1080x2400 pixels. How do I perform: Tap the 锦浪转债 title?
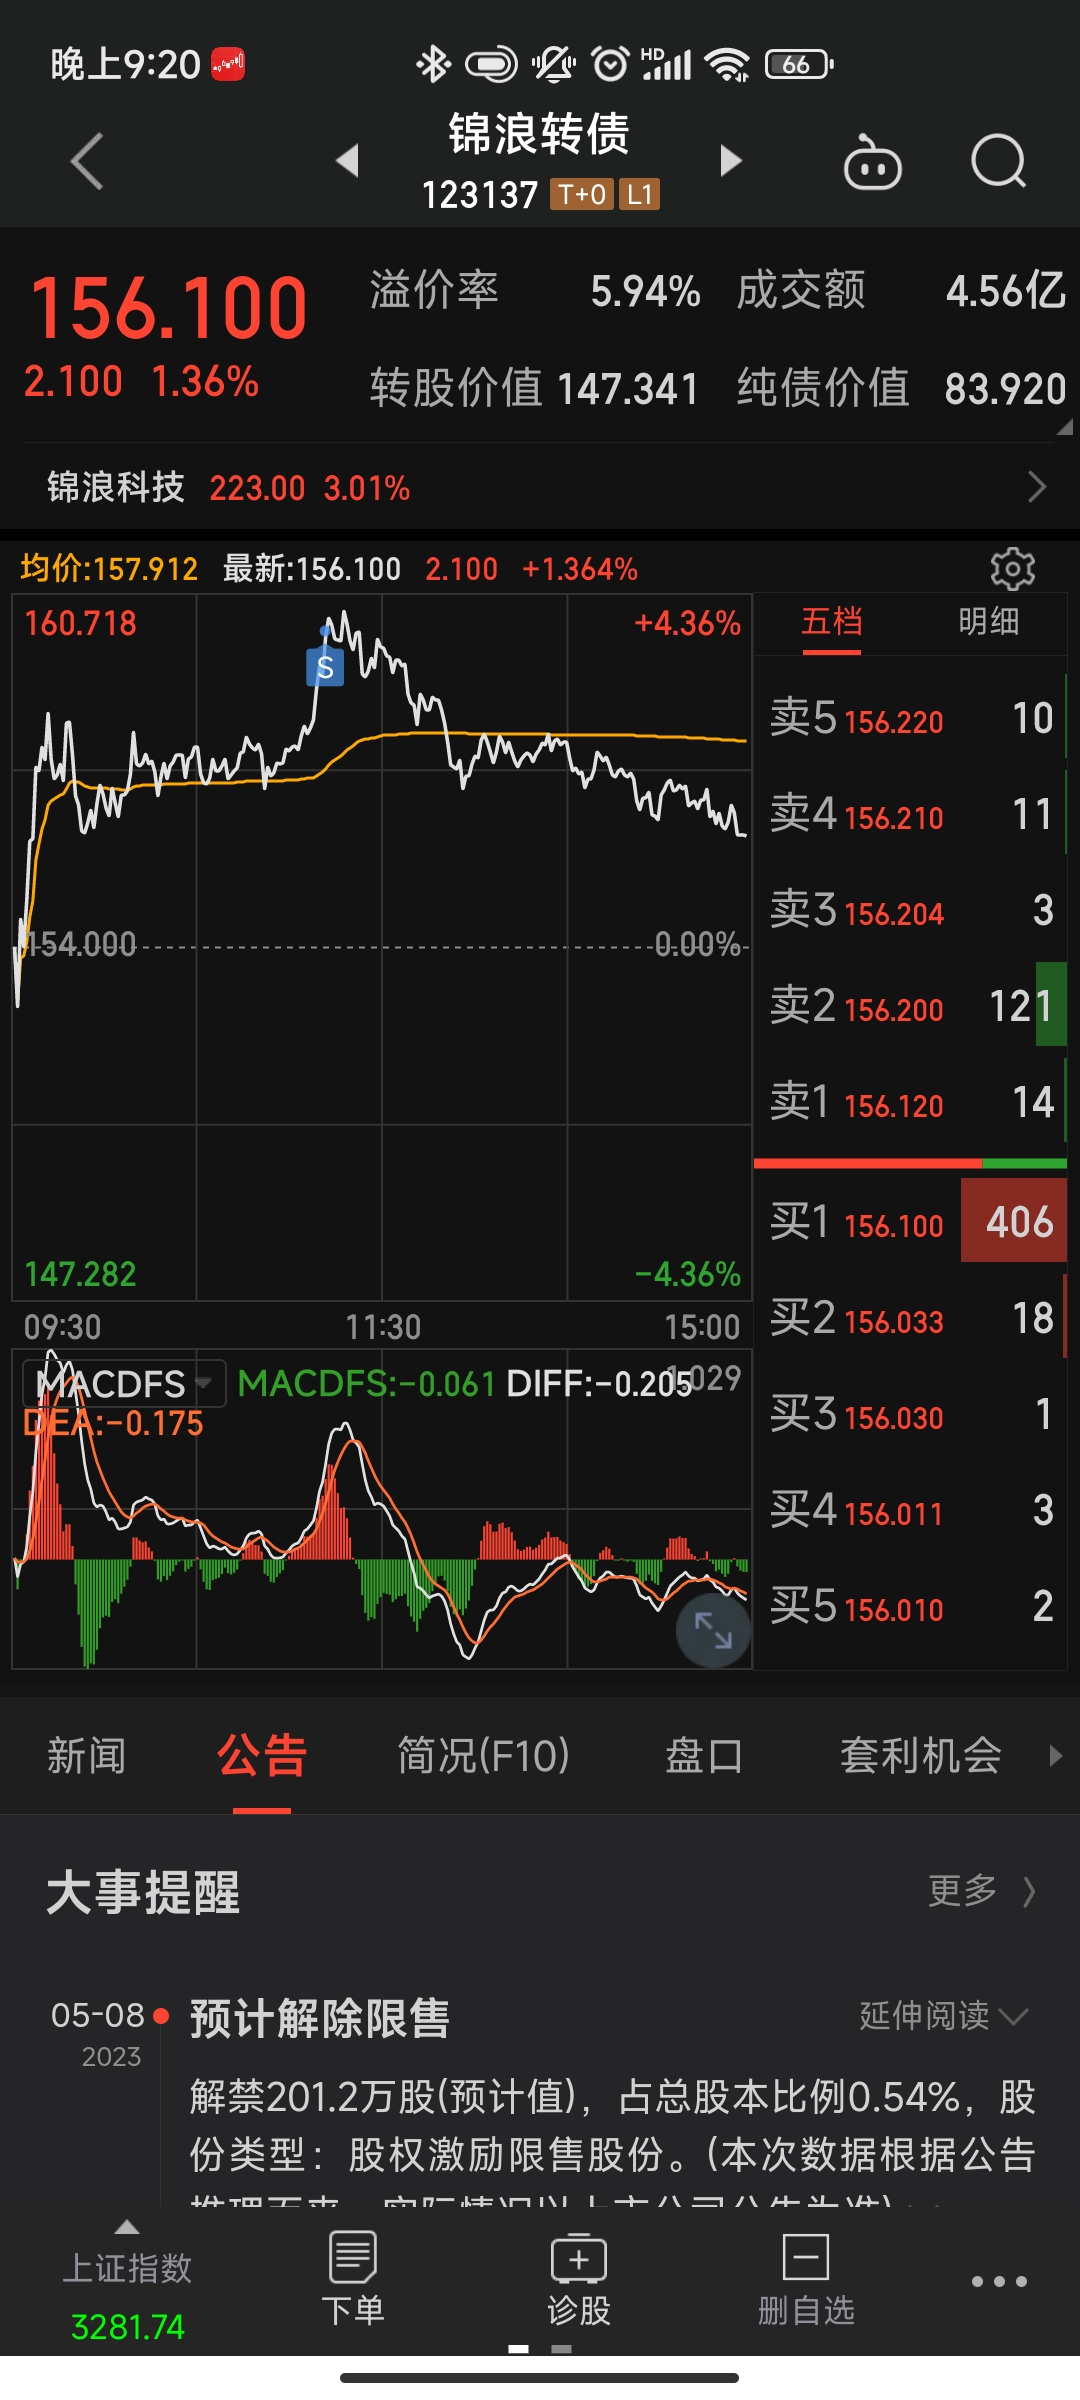539,134
